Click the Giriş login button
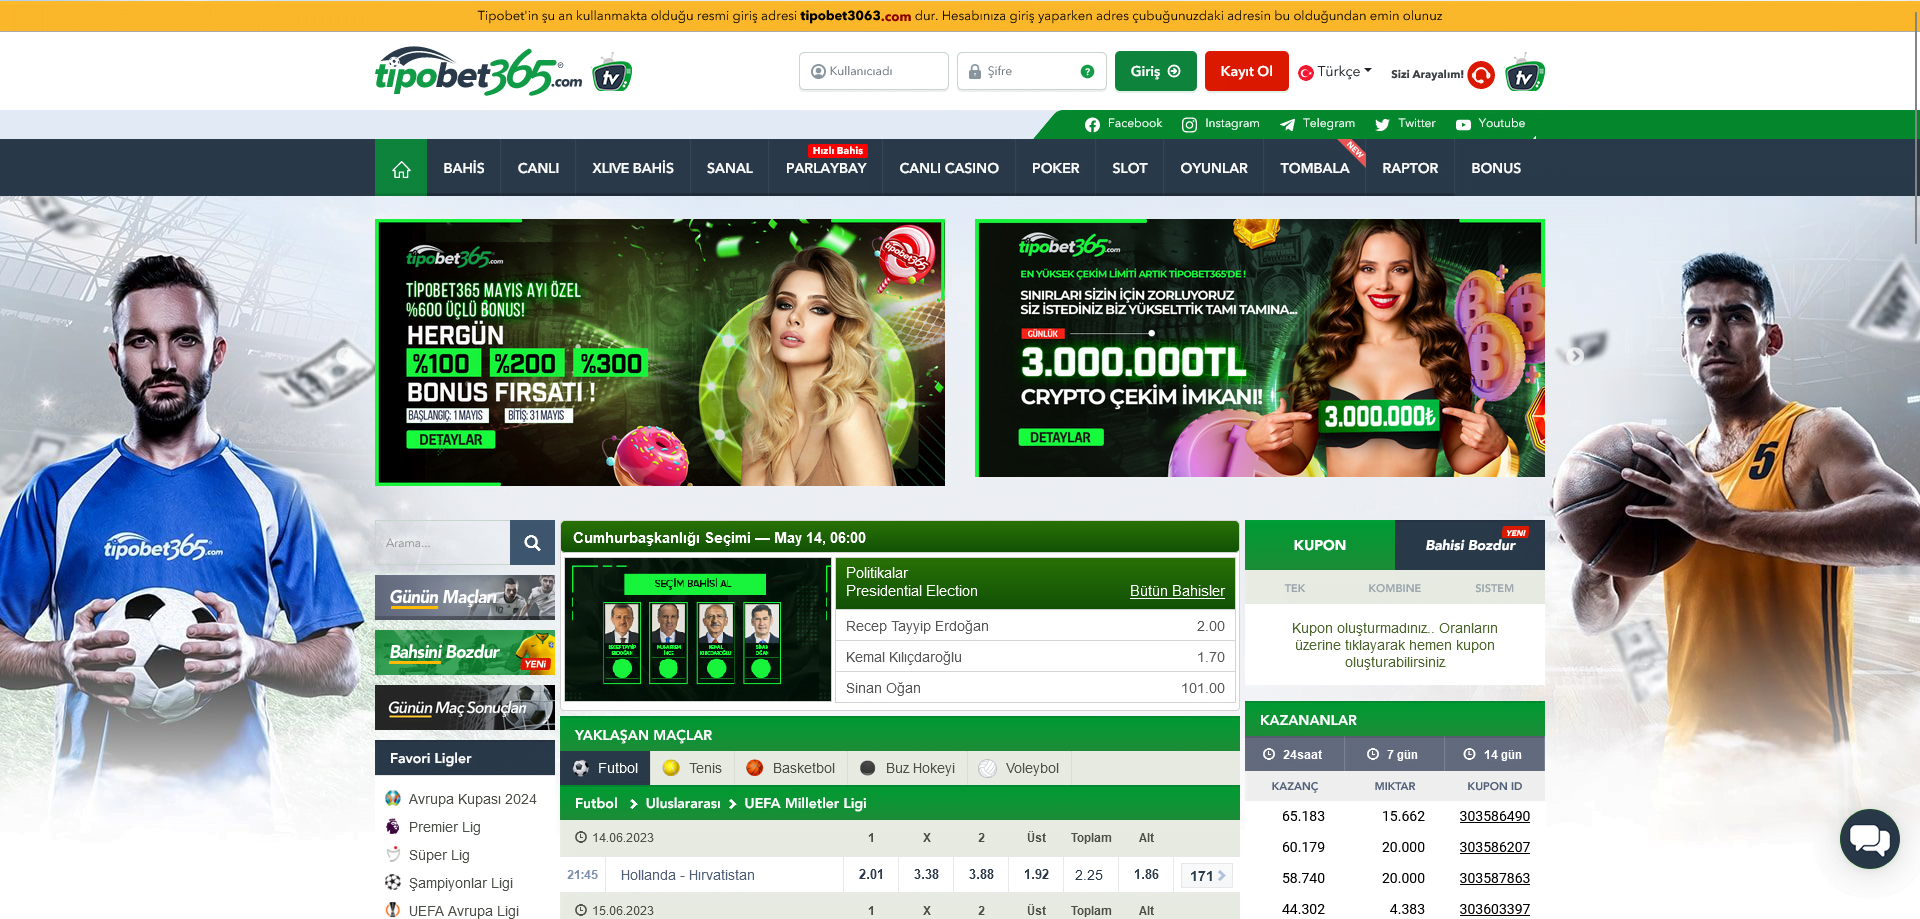 [x=1155, y=71]
